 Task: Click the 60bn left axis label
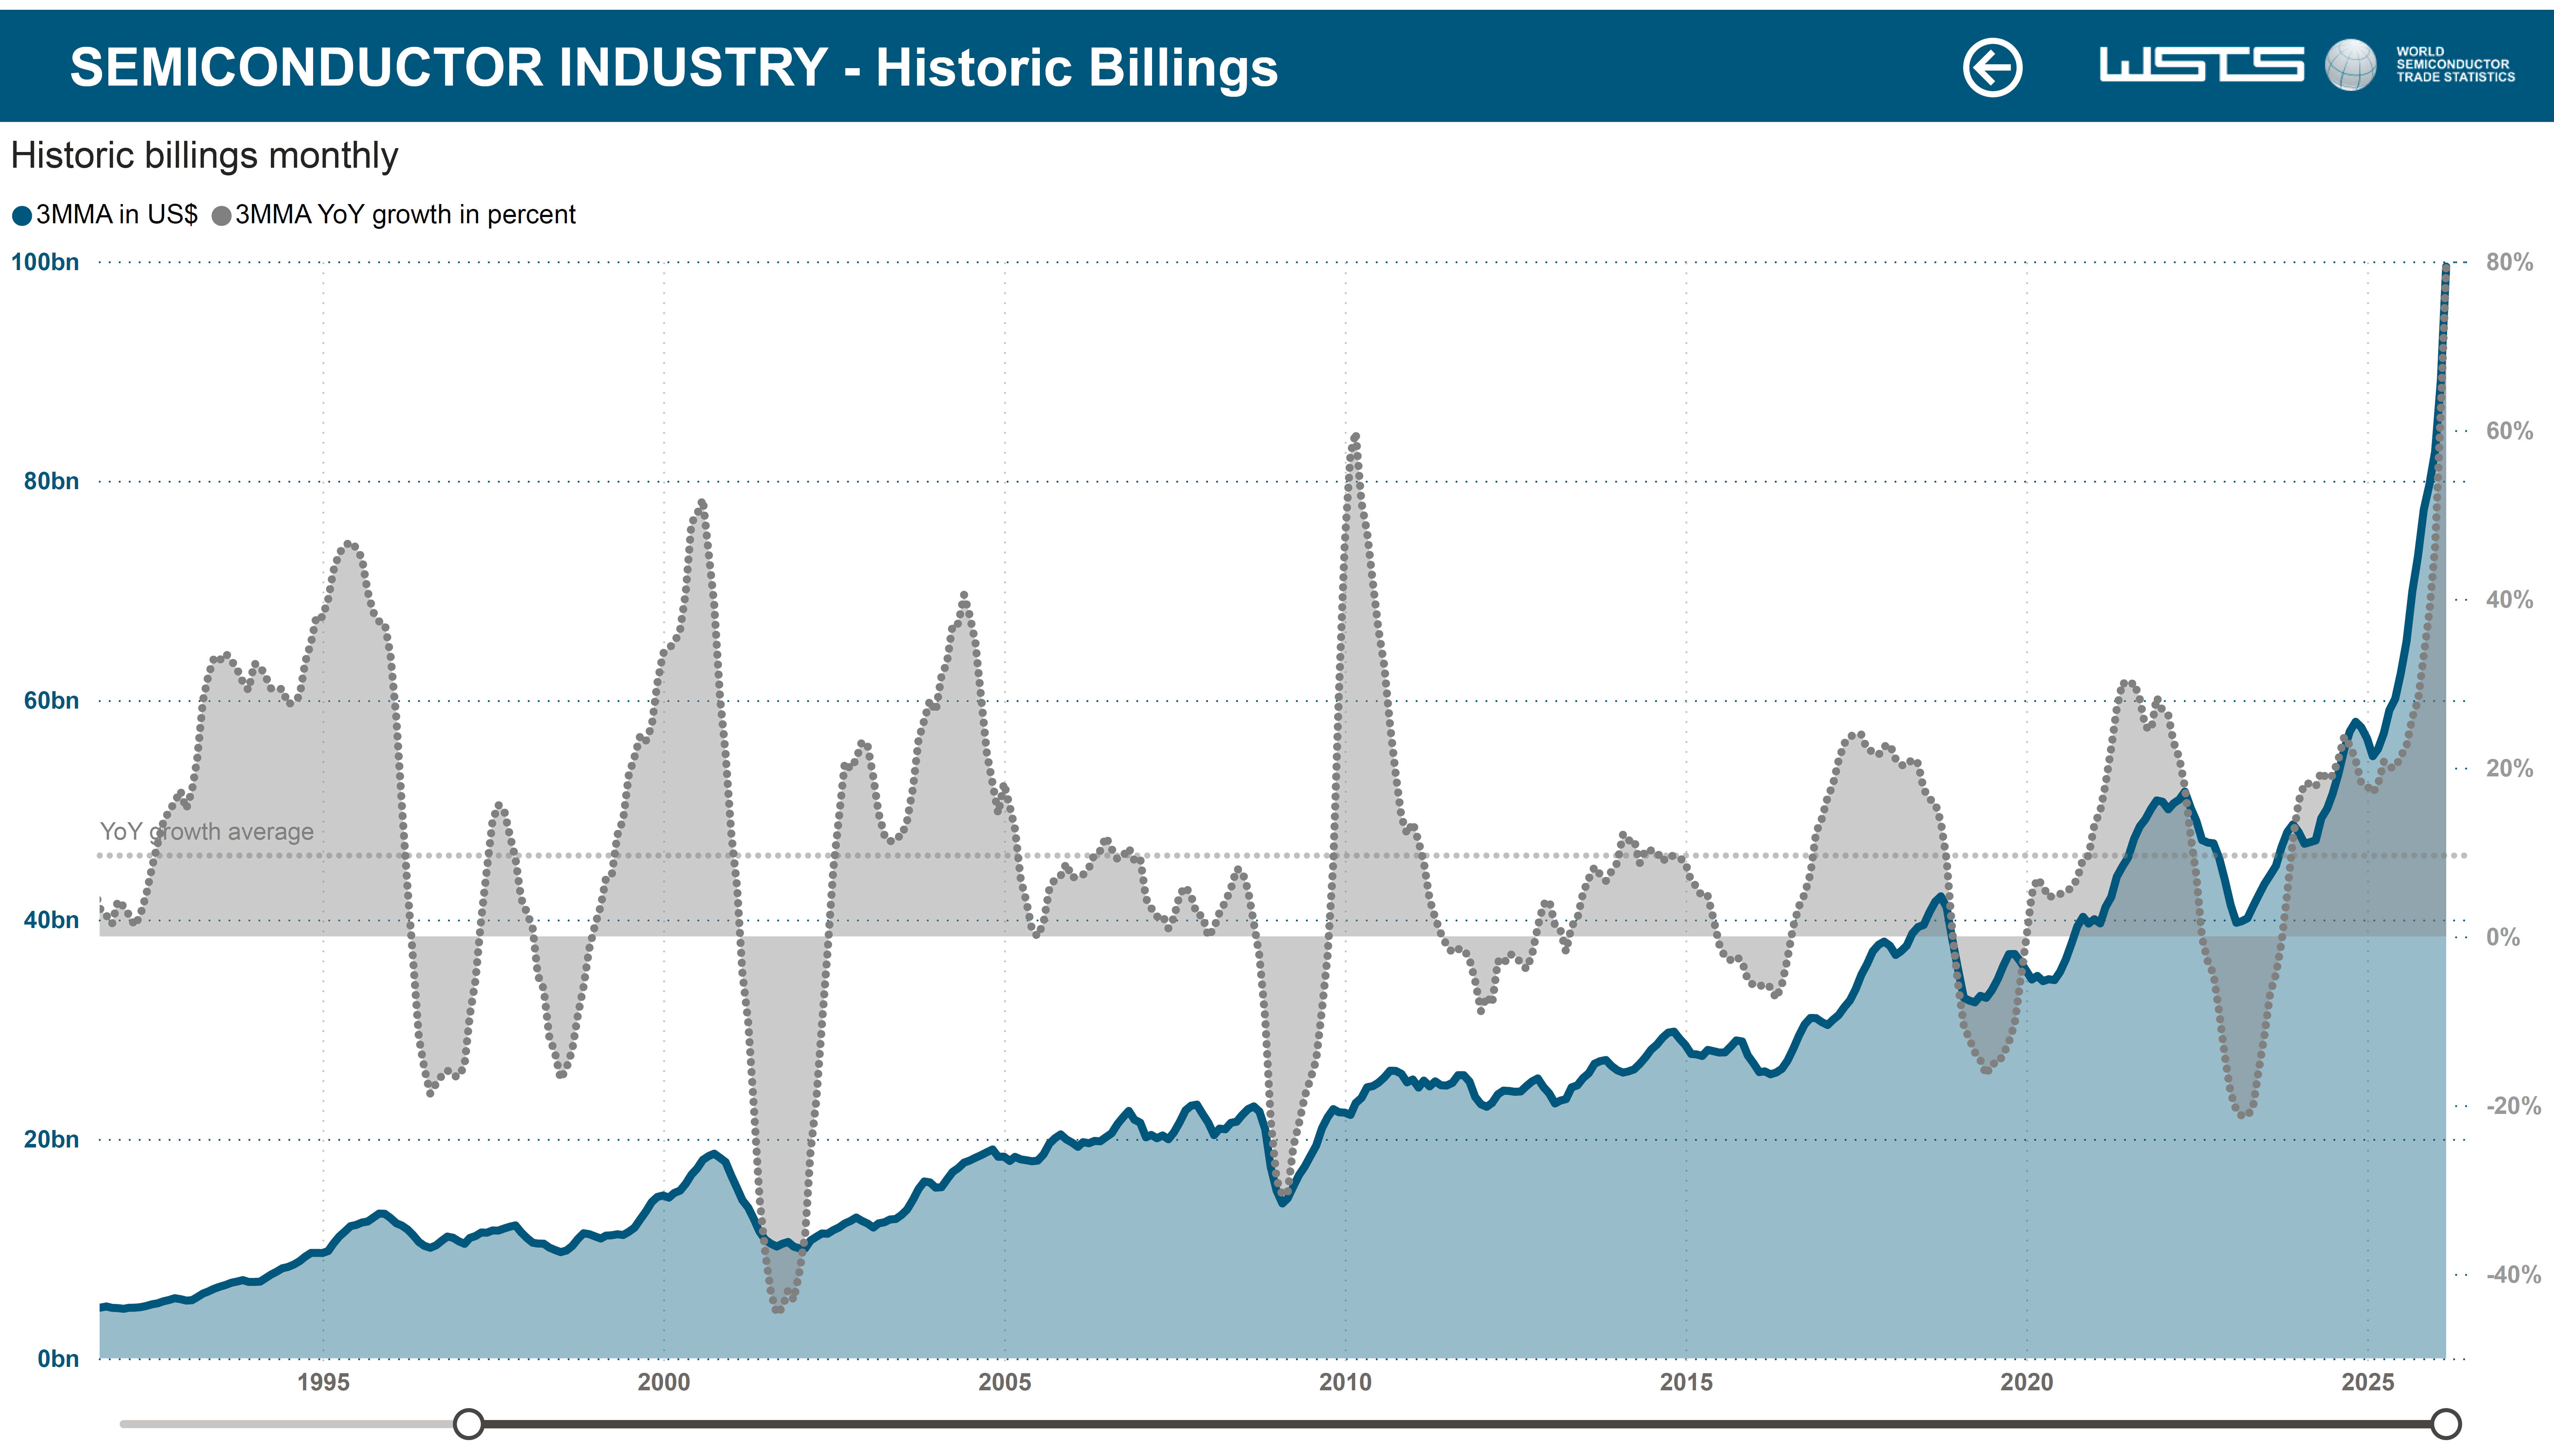click(x=51, y=701)
